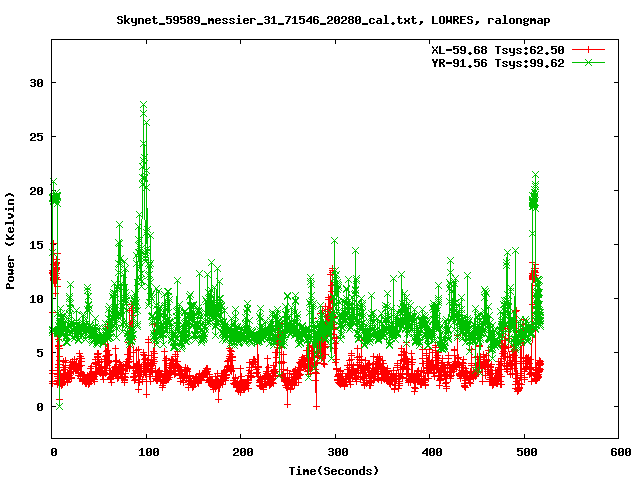
Task: Click the y-axis tick label 5
Action: point(40,353)
